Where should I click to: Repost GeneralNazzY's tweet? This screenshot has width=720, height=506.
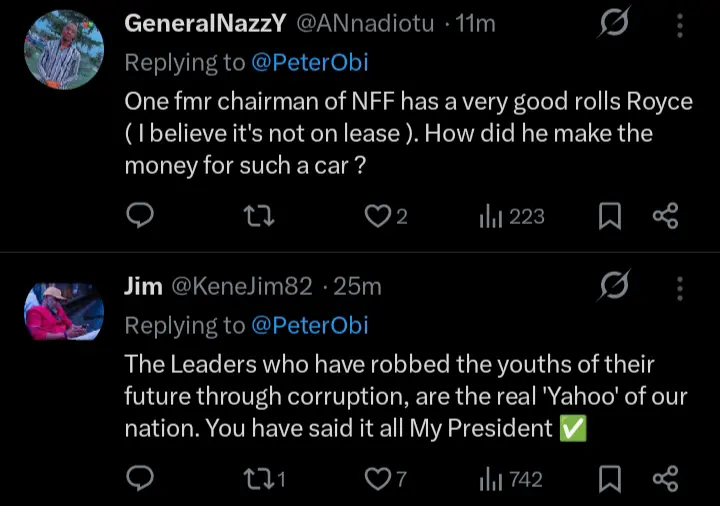[x=260, y=215]
